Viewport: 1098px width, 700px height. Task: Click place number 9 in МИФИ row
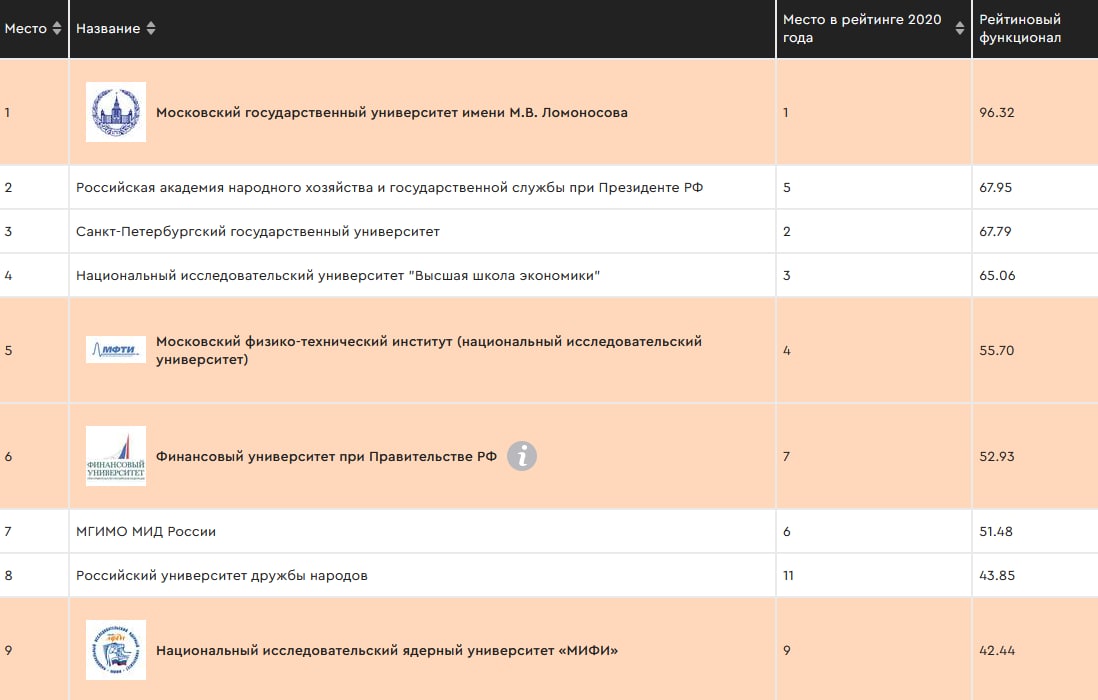(8, 650)
